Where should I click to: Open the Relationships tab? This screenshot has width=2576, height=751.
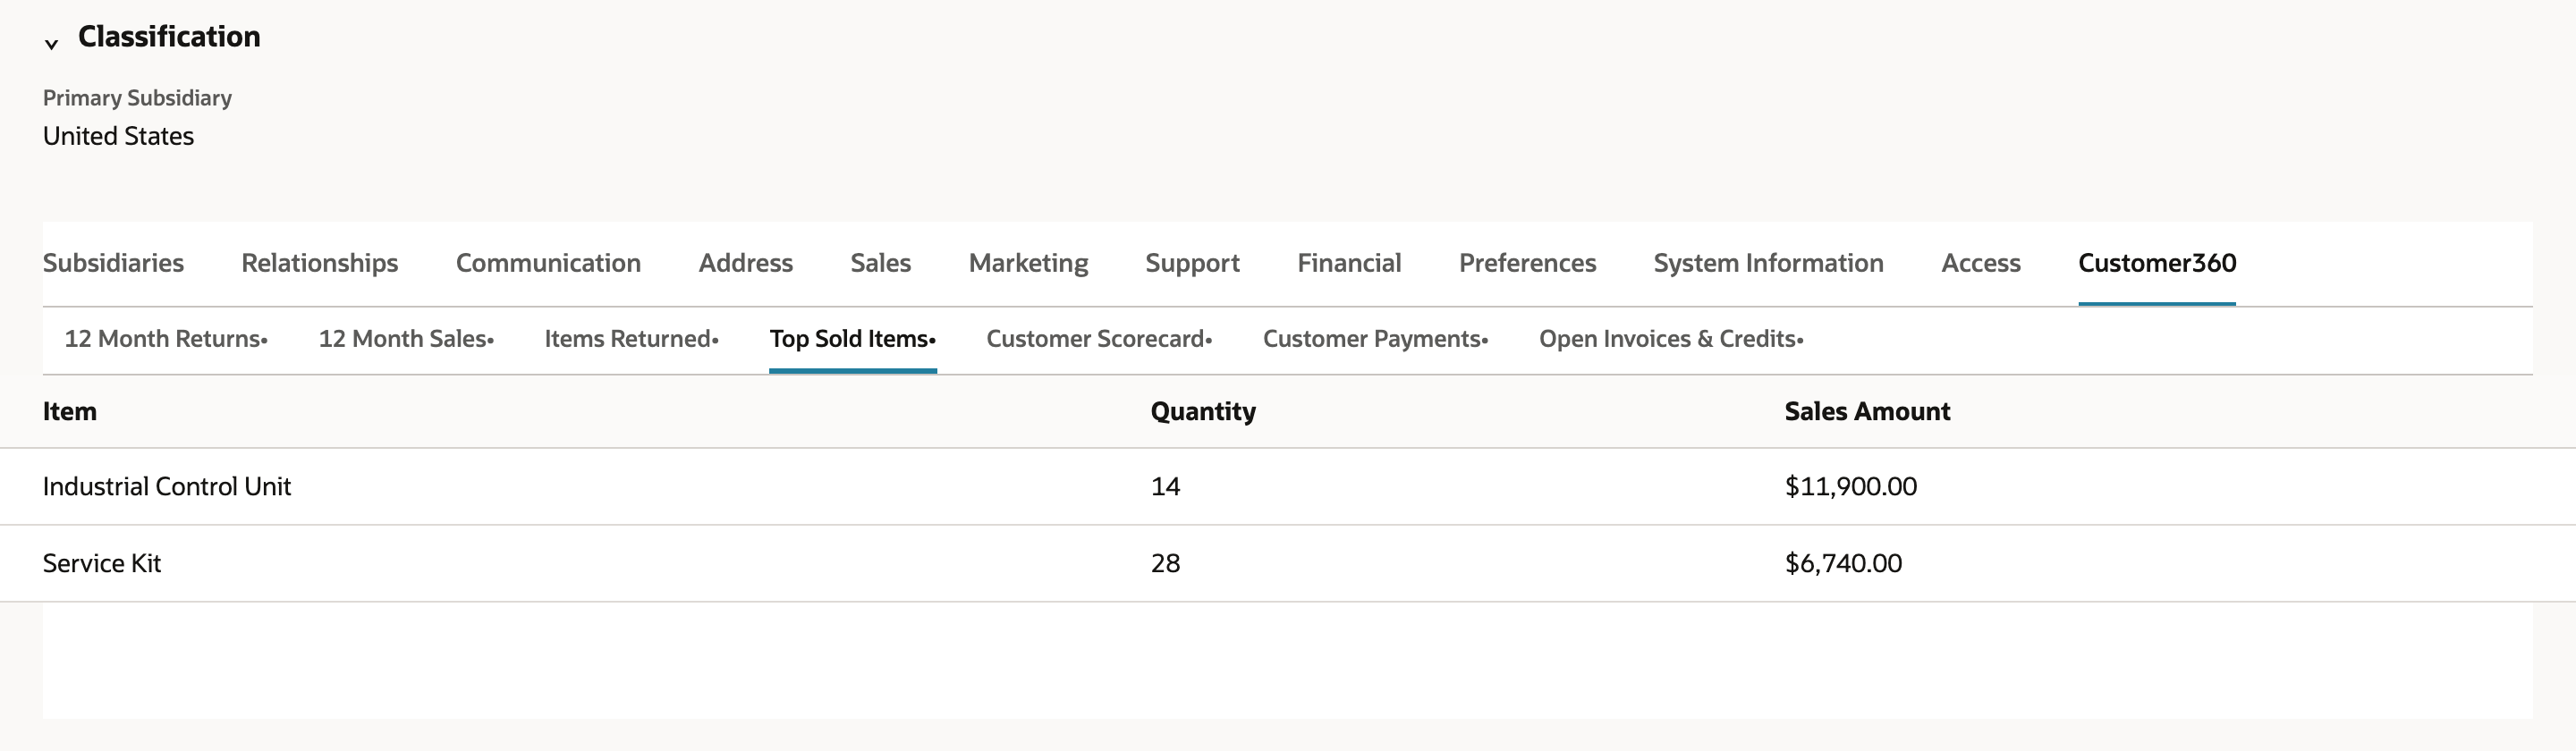click(320, 263)
